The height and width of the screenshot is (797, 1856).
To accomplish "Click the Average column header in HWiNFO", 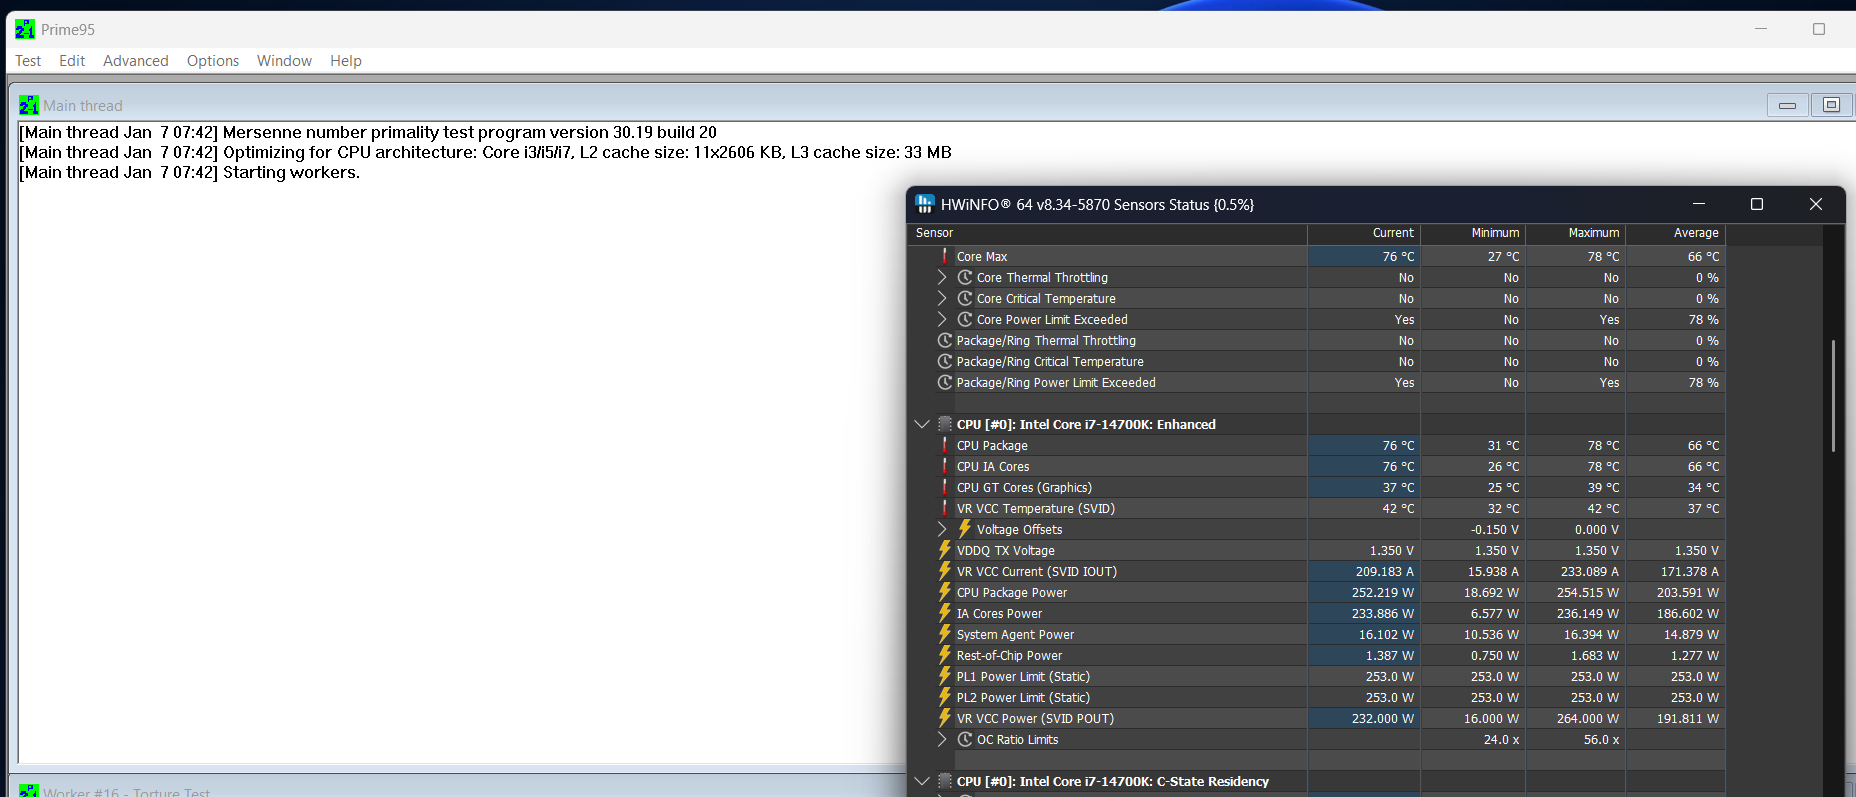I will (1675, 233).
